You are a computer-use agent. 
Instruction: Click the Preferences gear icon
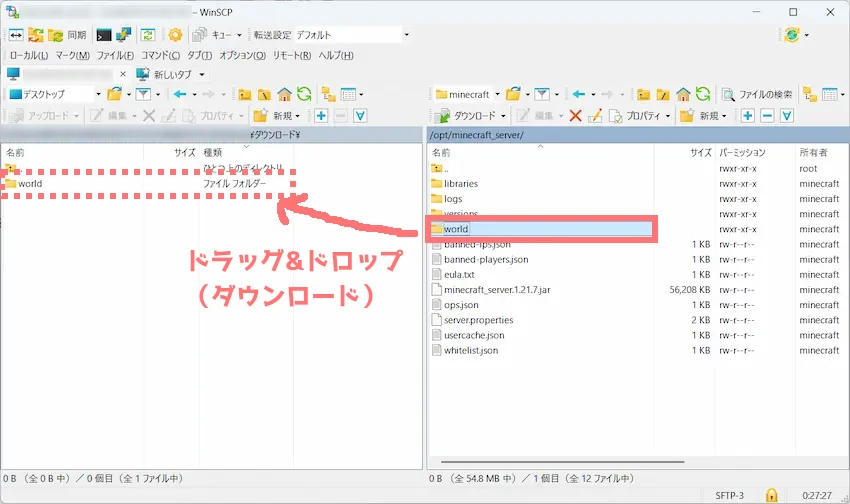click(x=175, y=35)
